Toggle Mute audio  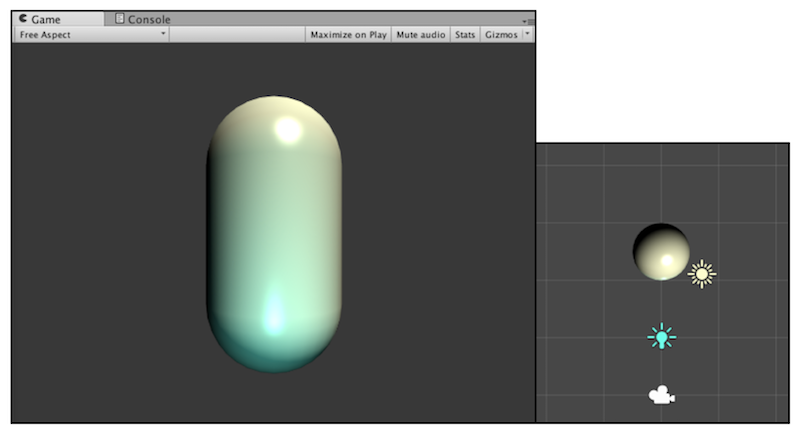(421, 35)
